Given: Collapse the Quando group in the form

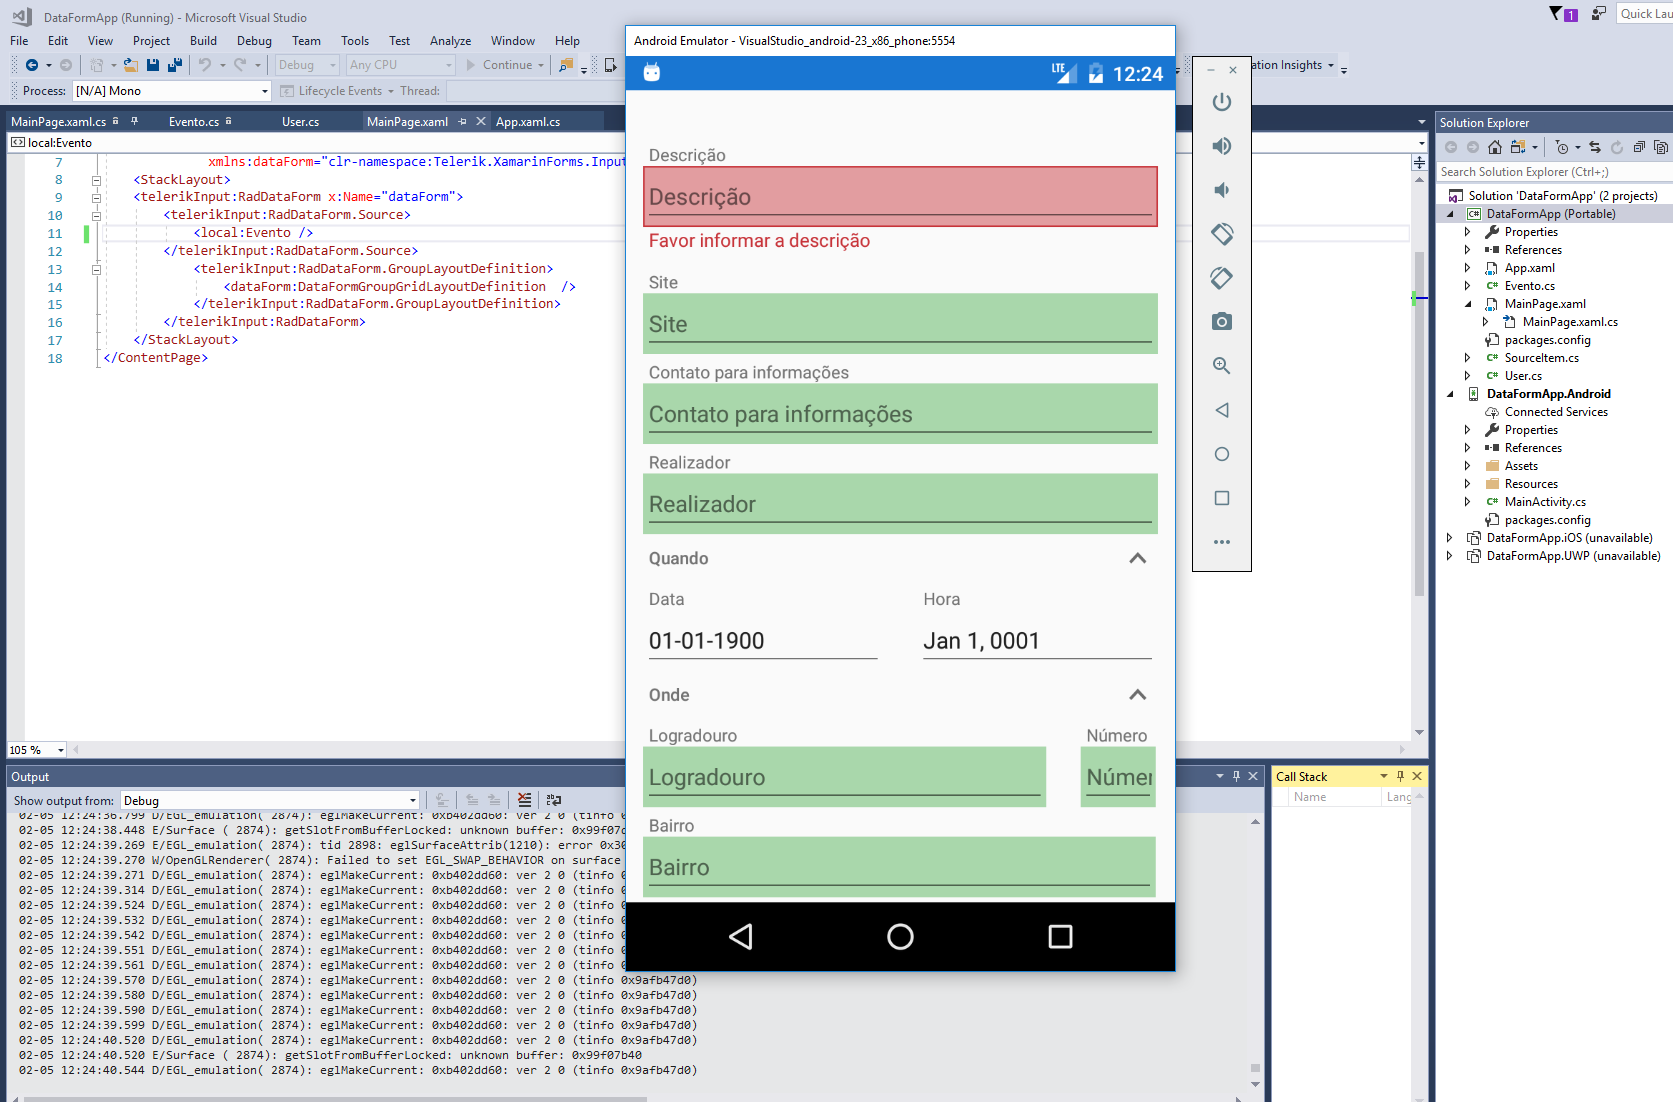Looking at the screenshot, I should 1137,559.
